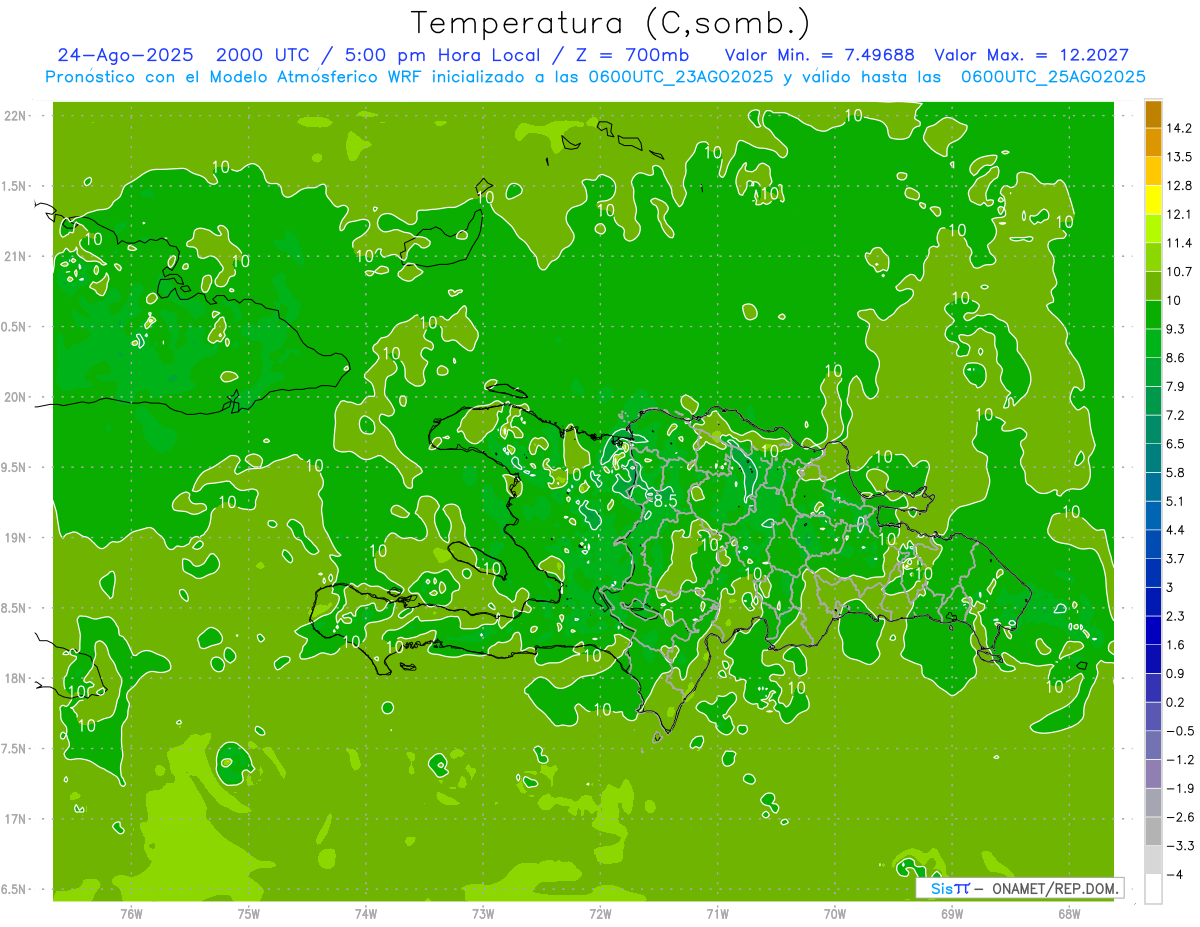Image resolution: width=1200 pixels, height=927 pixels.
Task: Select the purple swatch between -1.9 and -1.2
Action: click(1153, 774)
